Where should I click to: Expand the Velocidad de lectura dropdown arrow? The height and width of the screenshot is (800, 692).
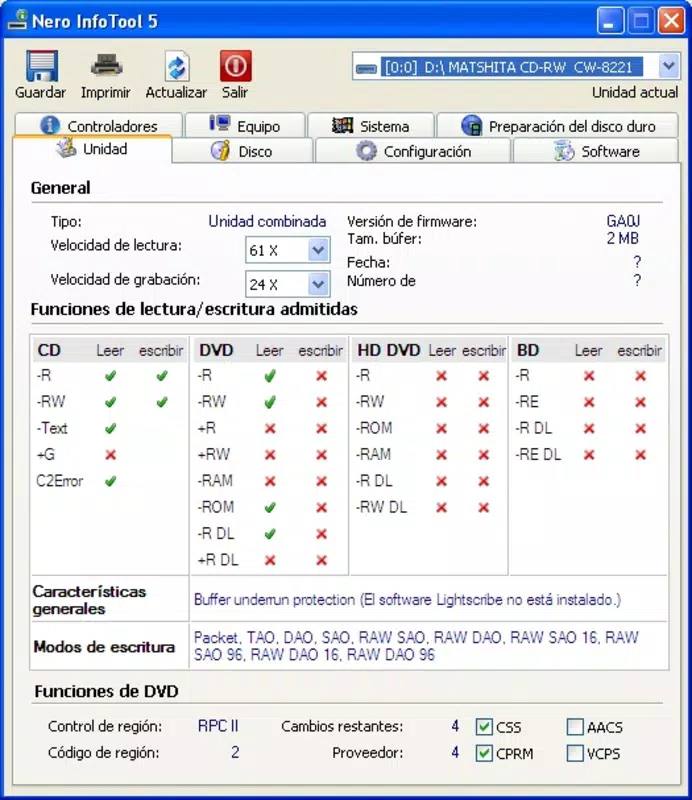point(318,250)
